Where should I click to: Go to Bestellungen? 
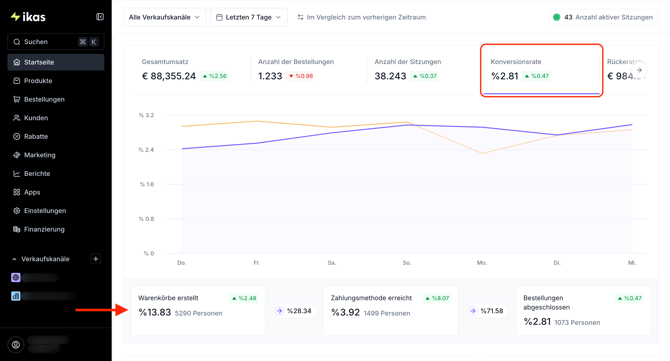(56, 100)
